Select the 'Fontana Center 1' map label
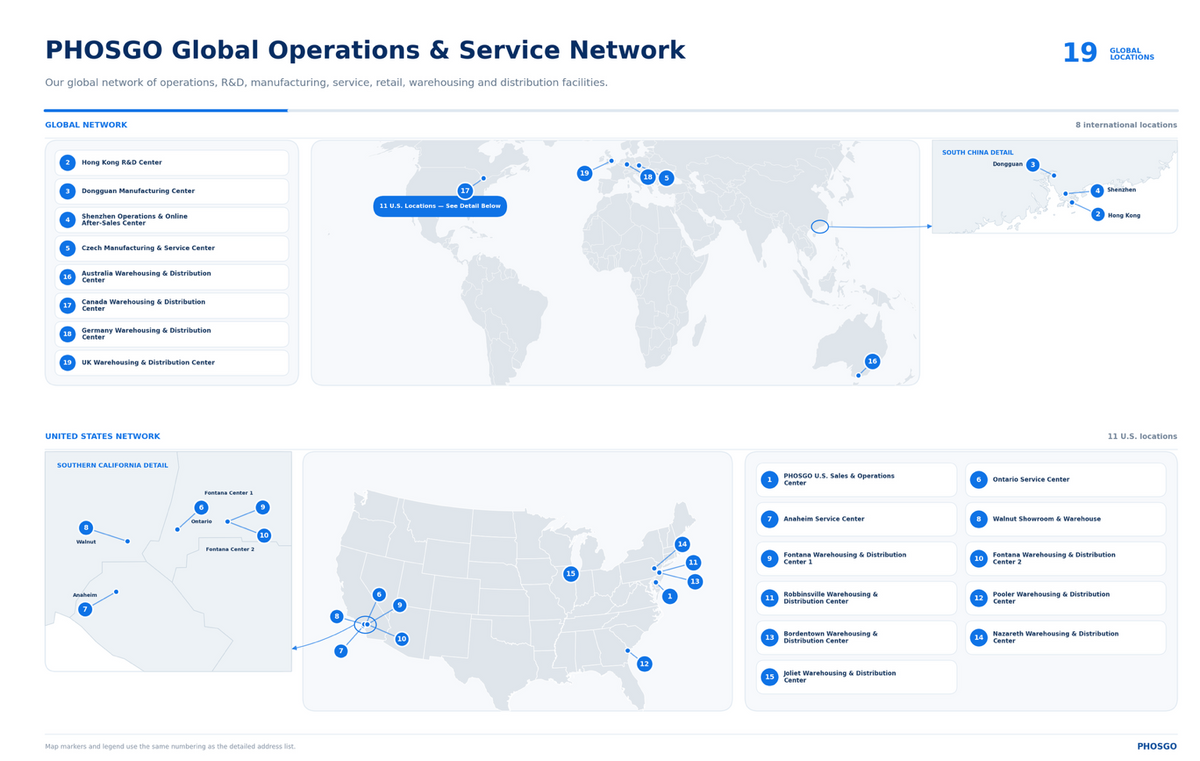This screenshot has height=761, width=1200. [229, 493]
